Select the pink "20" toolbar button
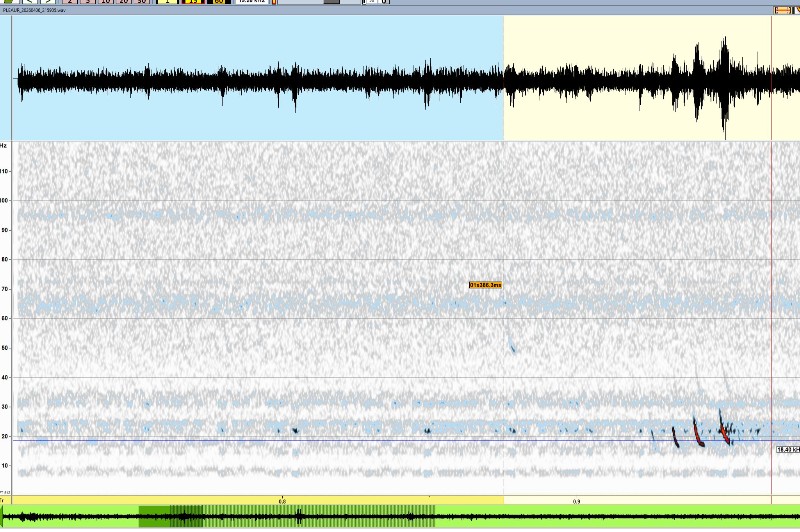 (x=123, y=2)
